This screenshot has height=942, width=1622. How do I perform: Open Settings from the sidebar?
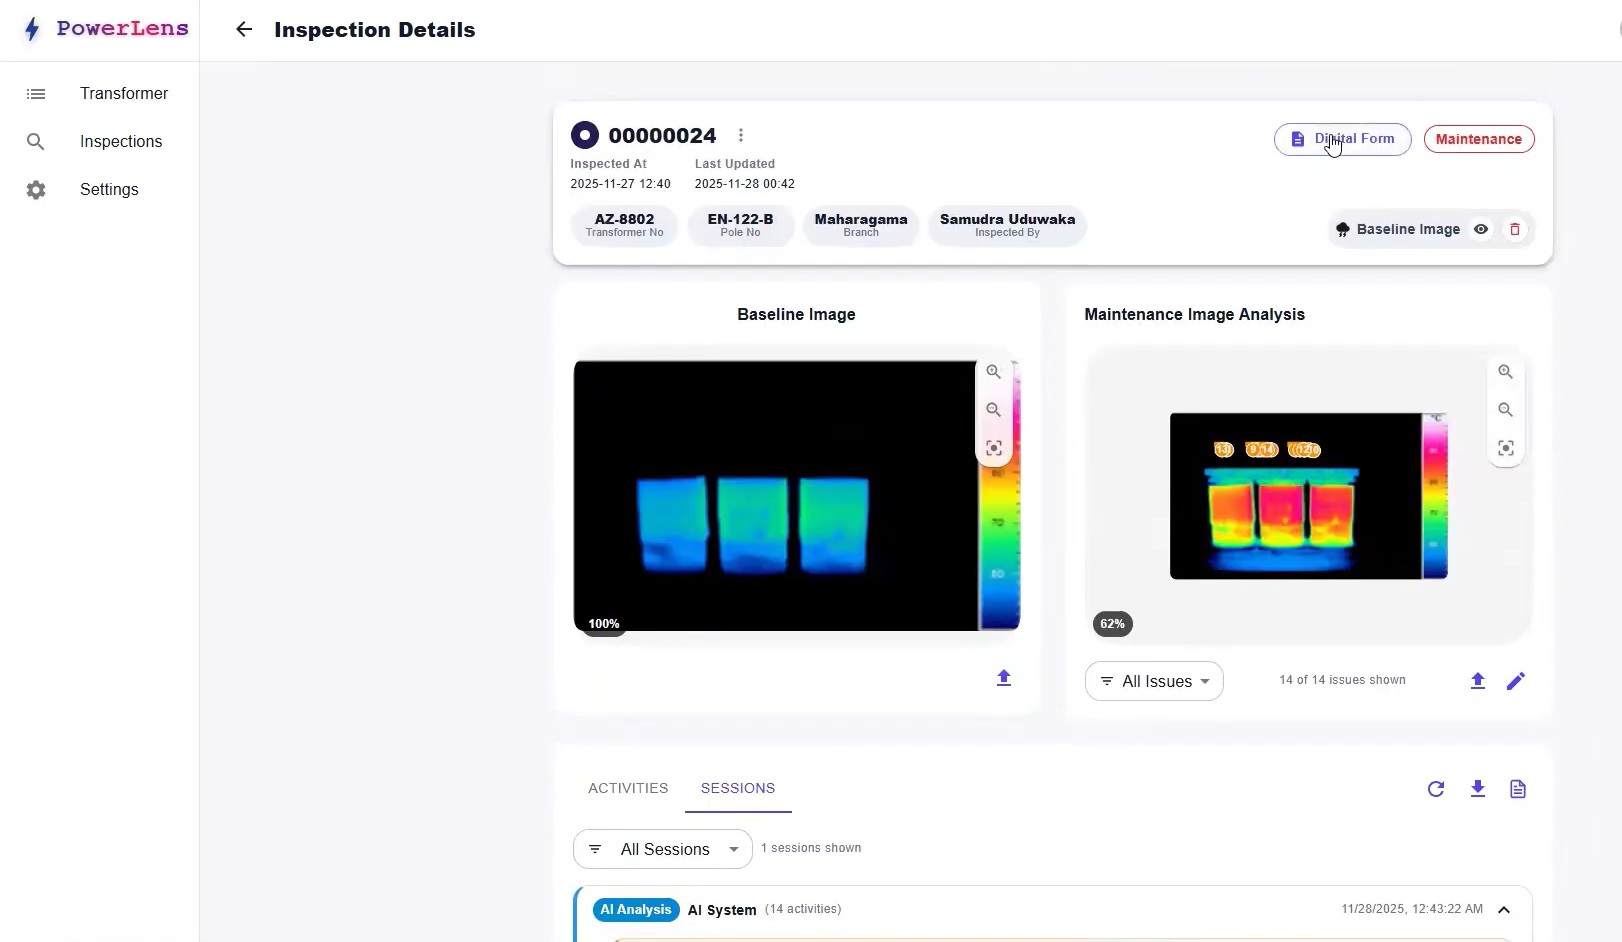[109, 190]
